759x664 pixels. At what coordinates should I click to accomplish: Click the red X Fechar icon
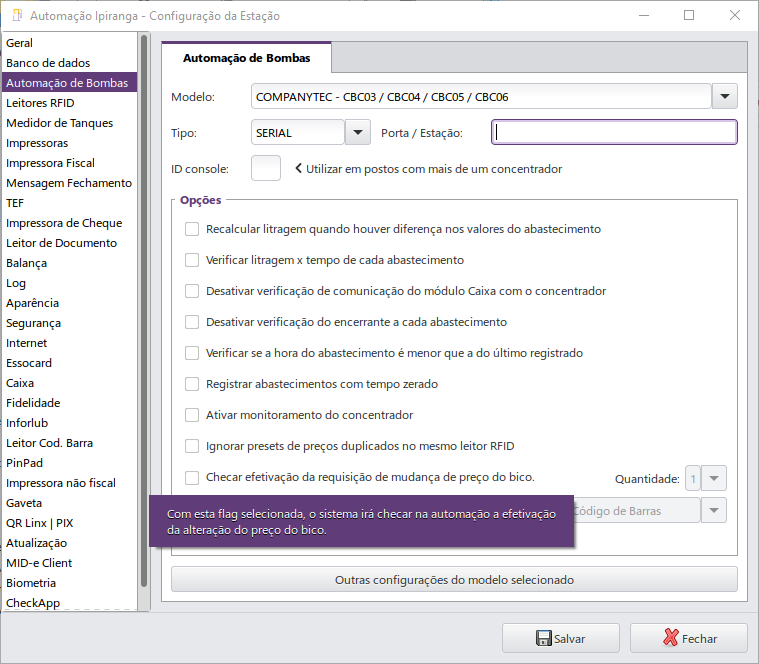pyautogui.click(x=670, y=638)
